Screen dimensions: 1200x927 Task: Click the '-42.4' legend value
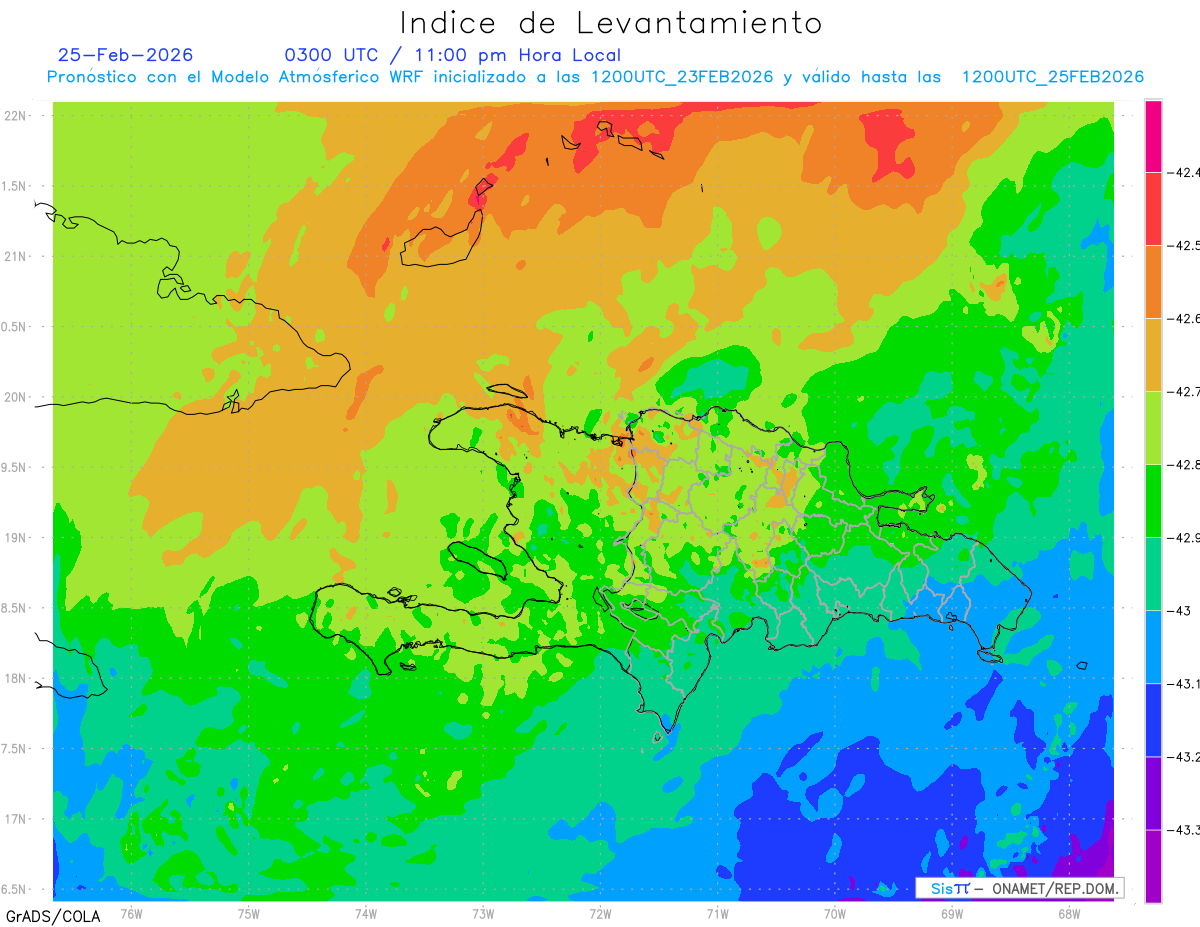1185,172
